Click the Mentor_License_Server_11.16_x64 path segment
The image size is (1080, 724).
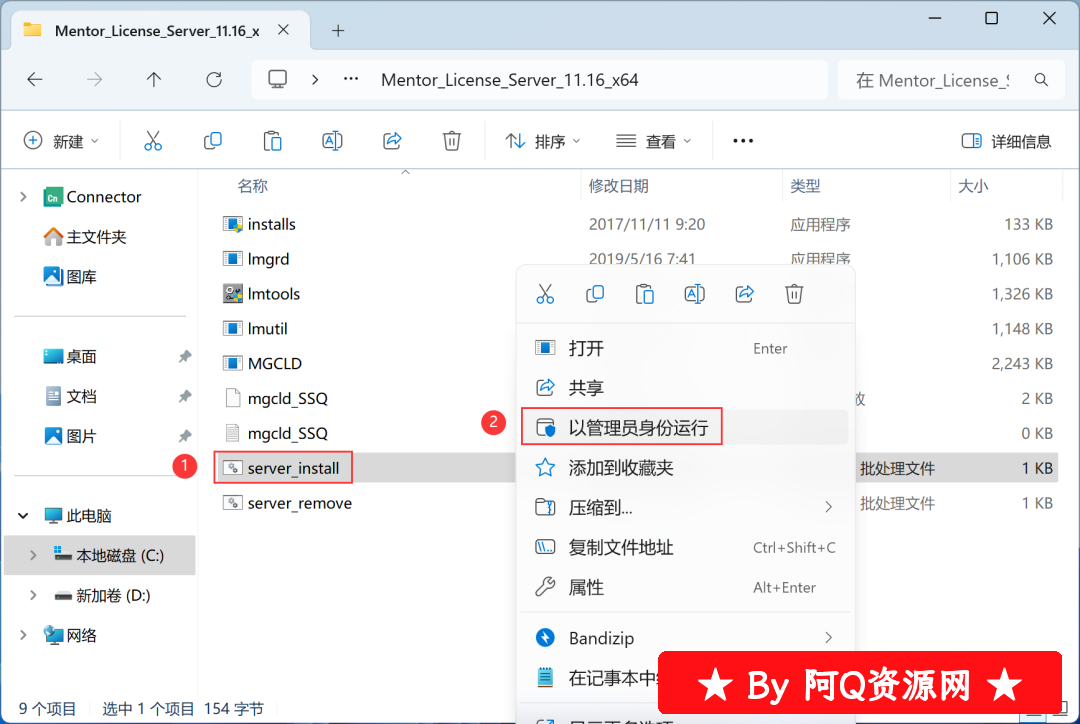(x=510, y=80)
